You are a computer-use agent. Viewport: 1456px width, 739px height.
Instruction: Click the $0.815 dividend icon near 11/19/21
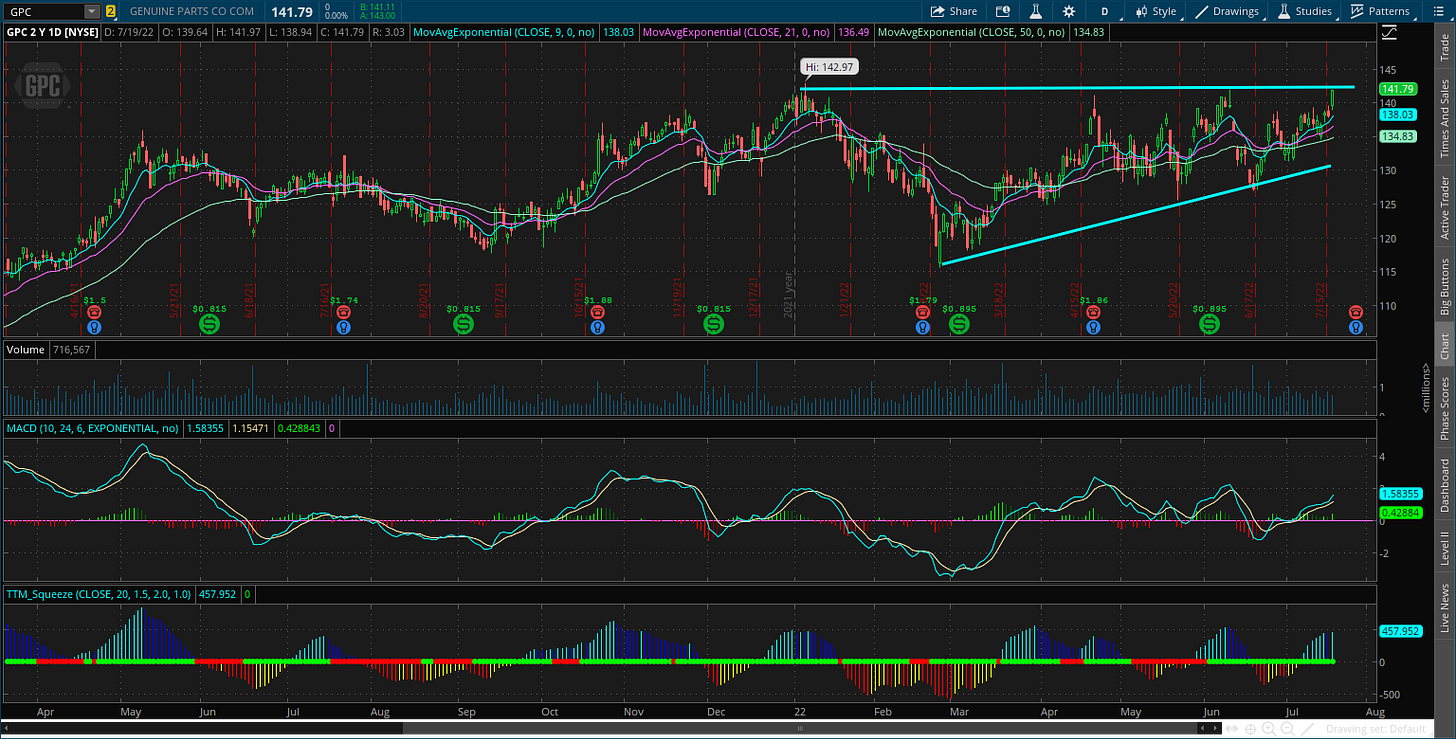pos(713,324)
